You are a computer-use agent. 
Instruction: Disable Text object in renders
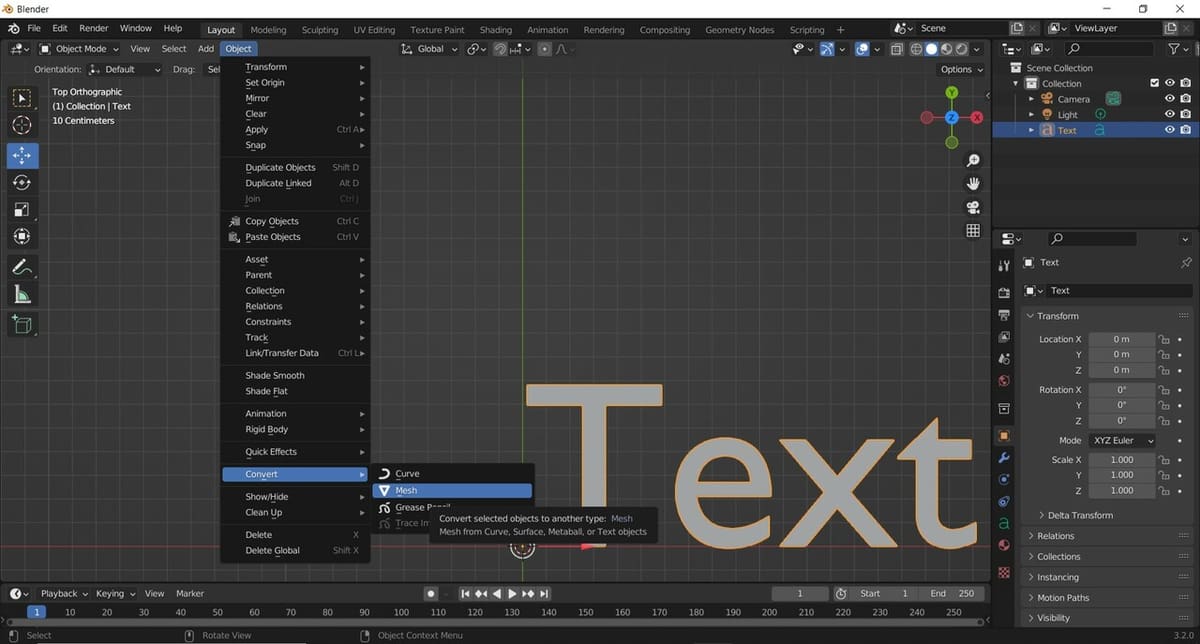click(1185, 130)
